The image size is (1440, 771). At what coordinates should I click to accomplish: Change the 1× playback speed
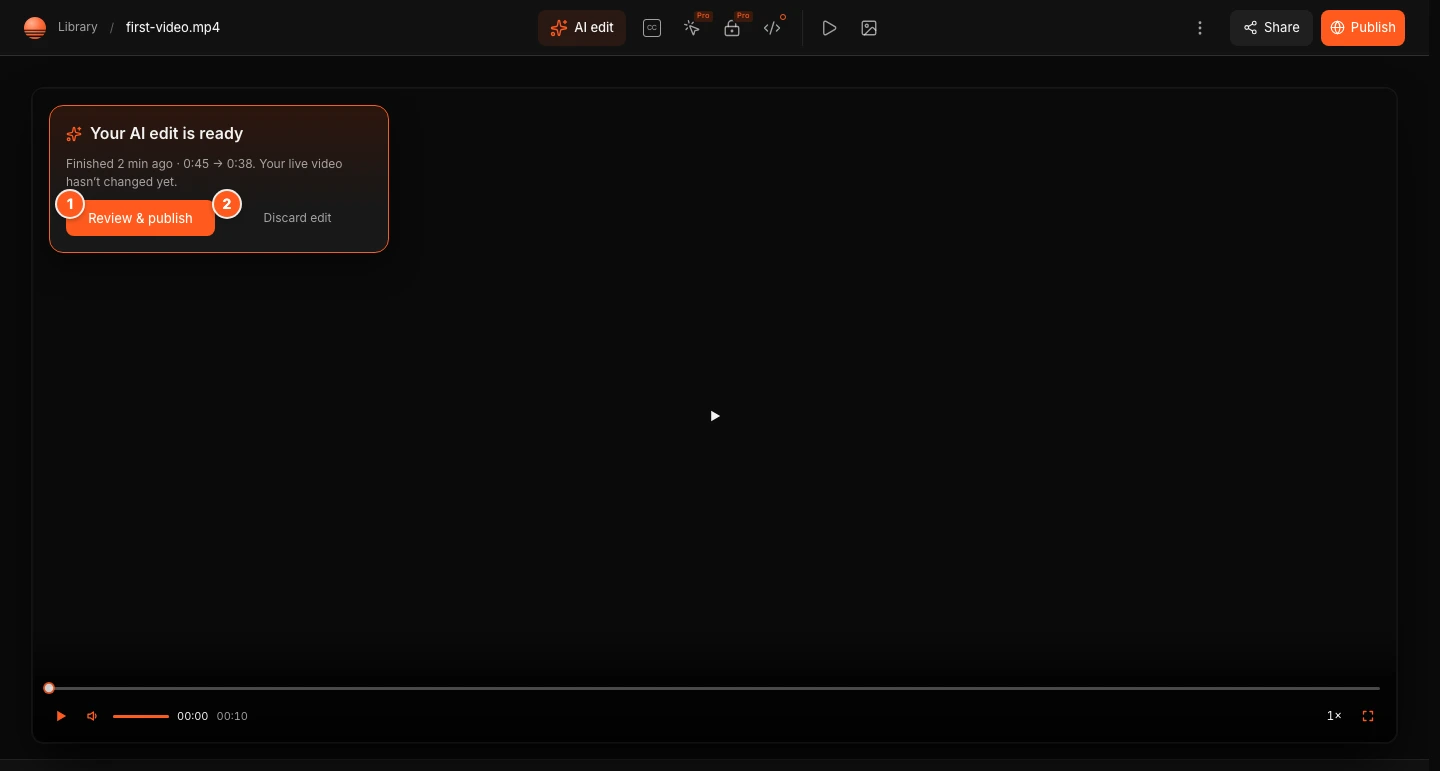tap(1334, 716)
